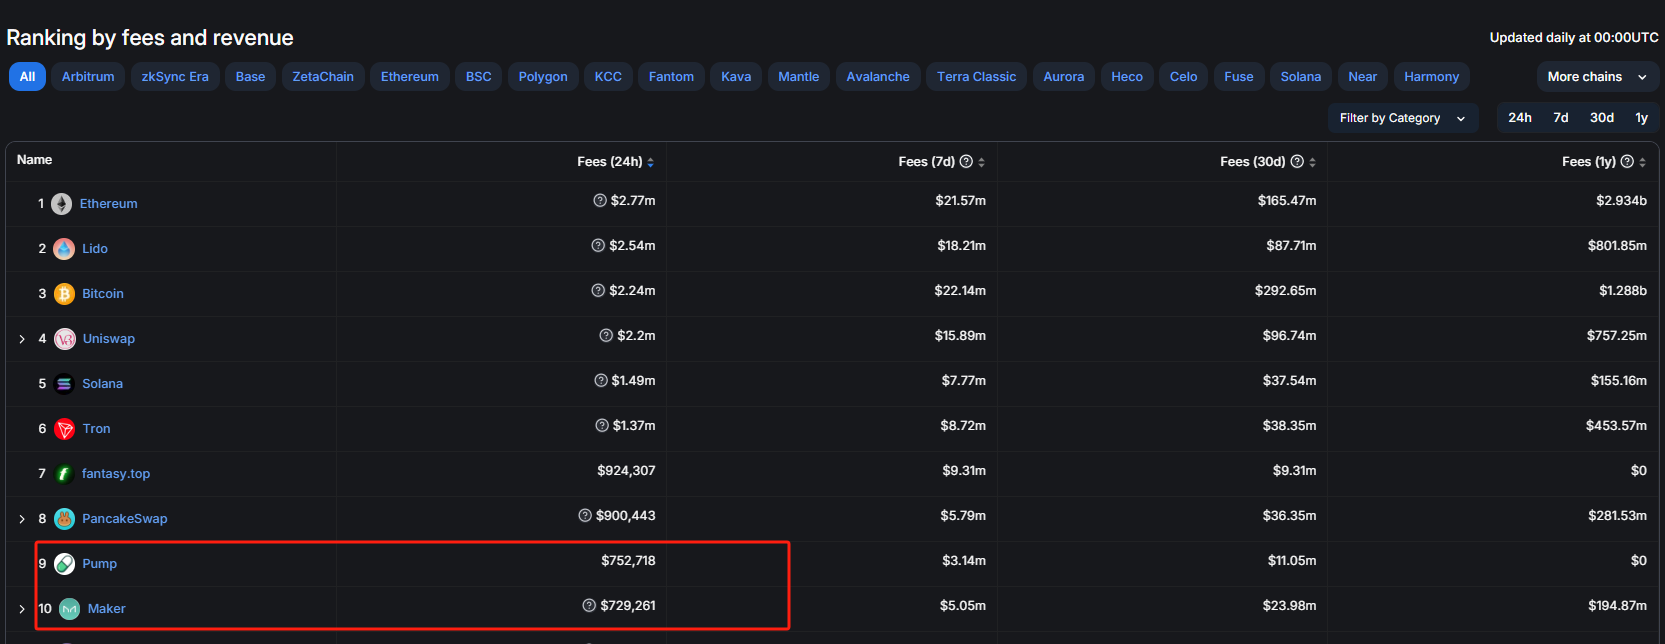Sort by Fees (1y) using its sort arrows
Screen dimensions: 1665x644
pyautogui.click(x=1642, y=162)
